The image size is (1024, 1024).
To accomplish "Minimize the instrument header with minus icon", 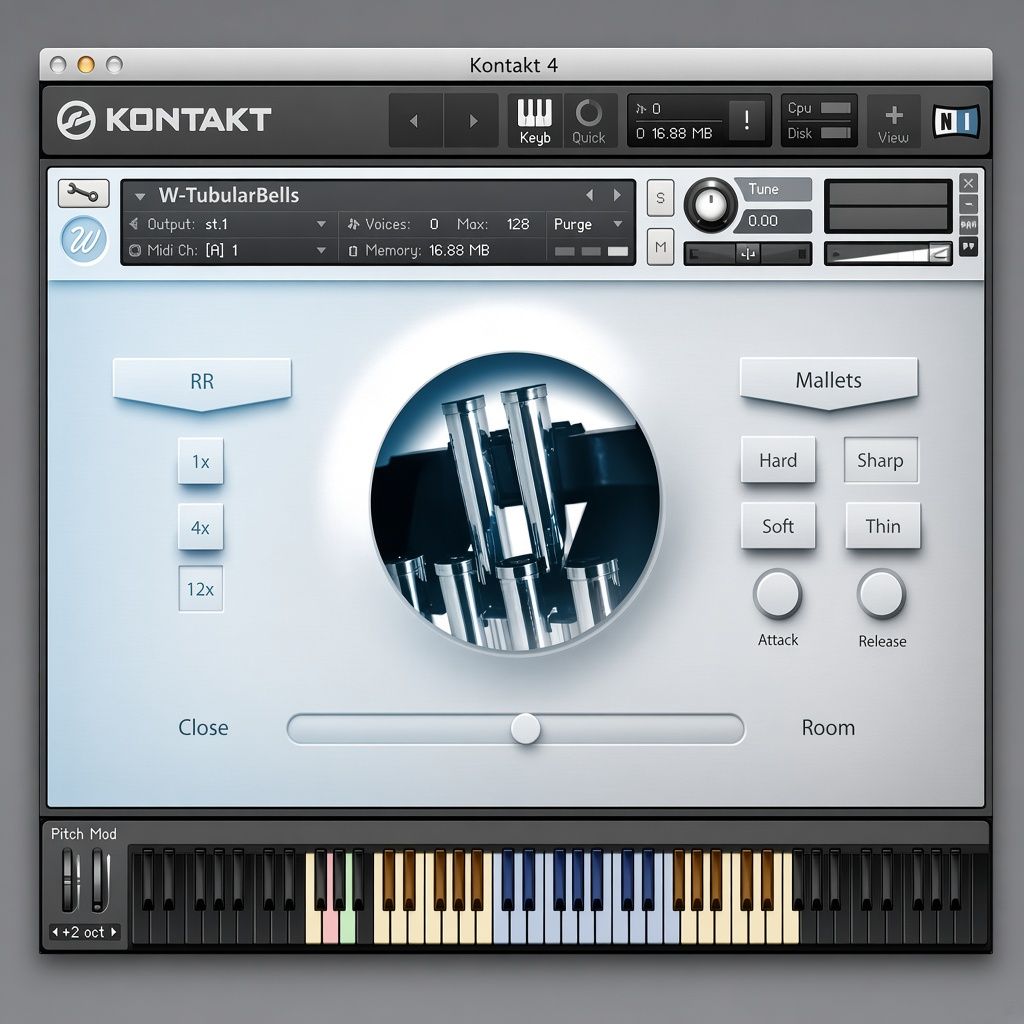I will click(x=968, y=204).
